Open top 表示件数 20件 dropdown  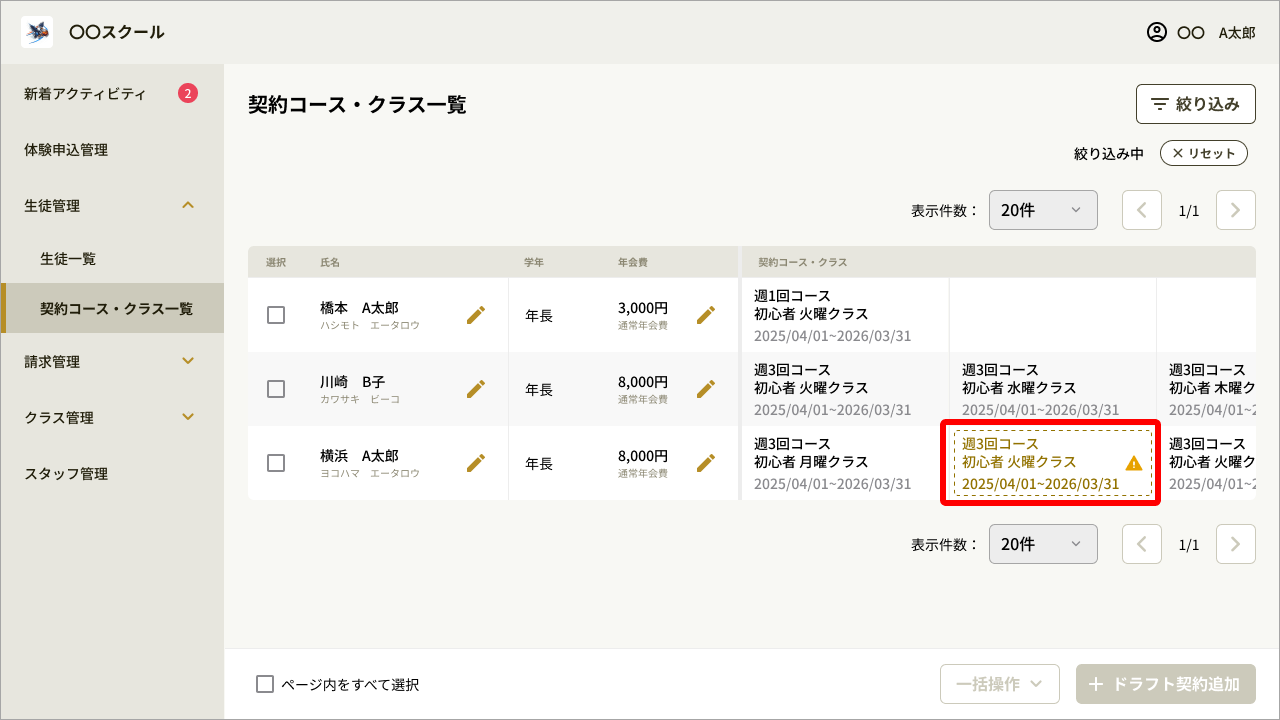(x=1043, y=210)
